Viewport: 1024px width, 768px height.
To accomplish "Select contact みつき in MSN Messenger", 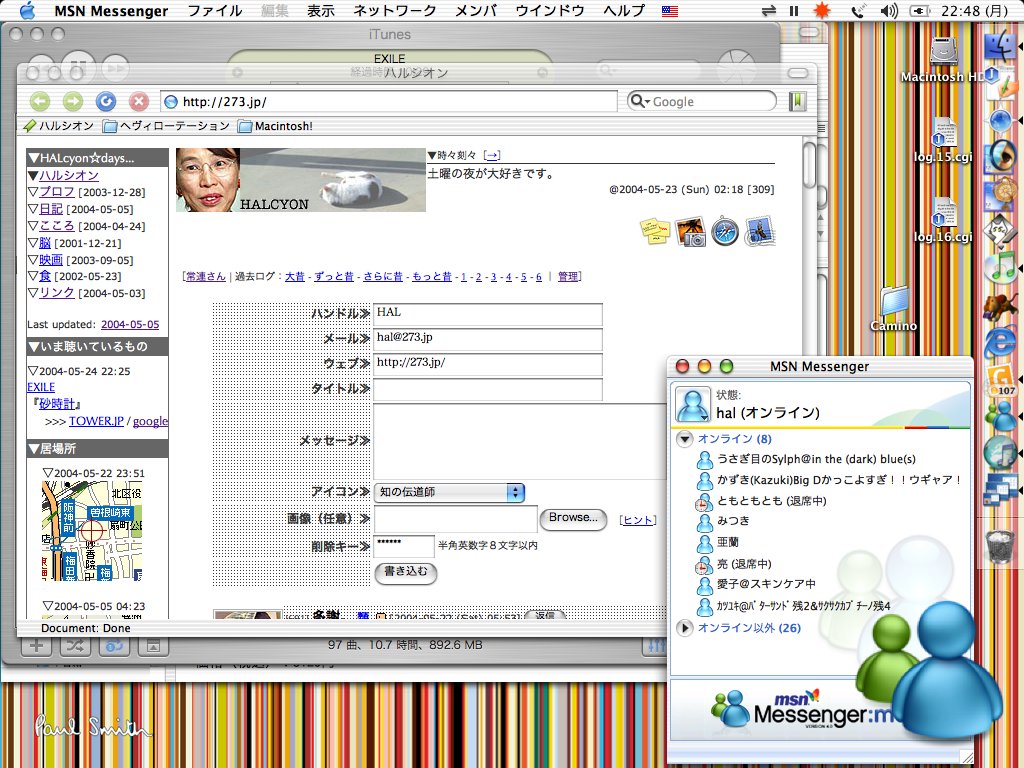I will [733, 521].
